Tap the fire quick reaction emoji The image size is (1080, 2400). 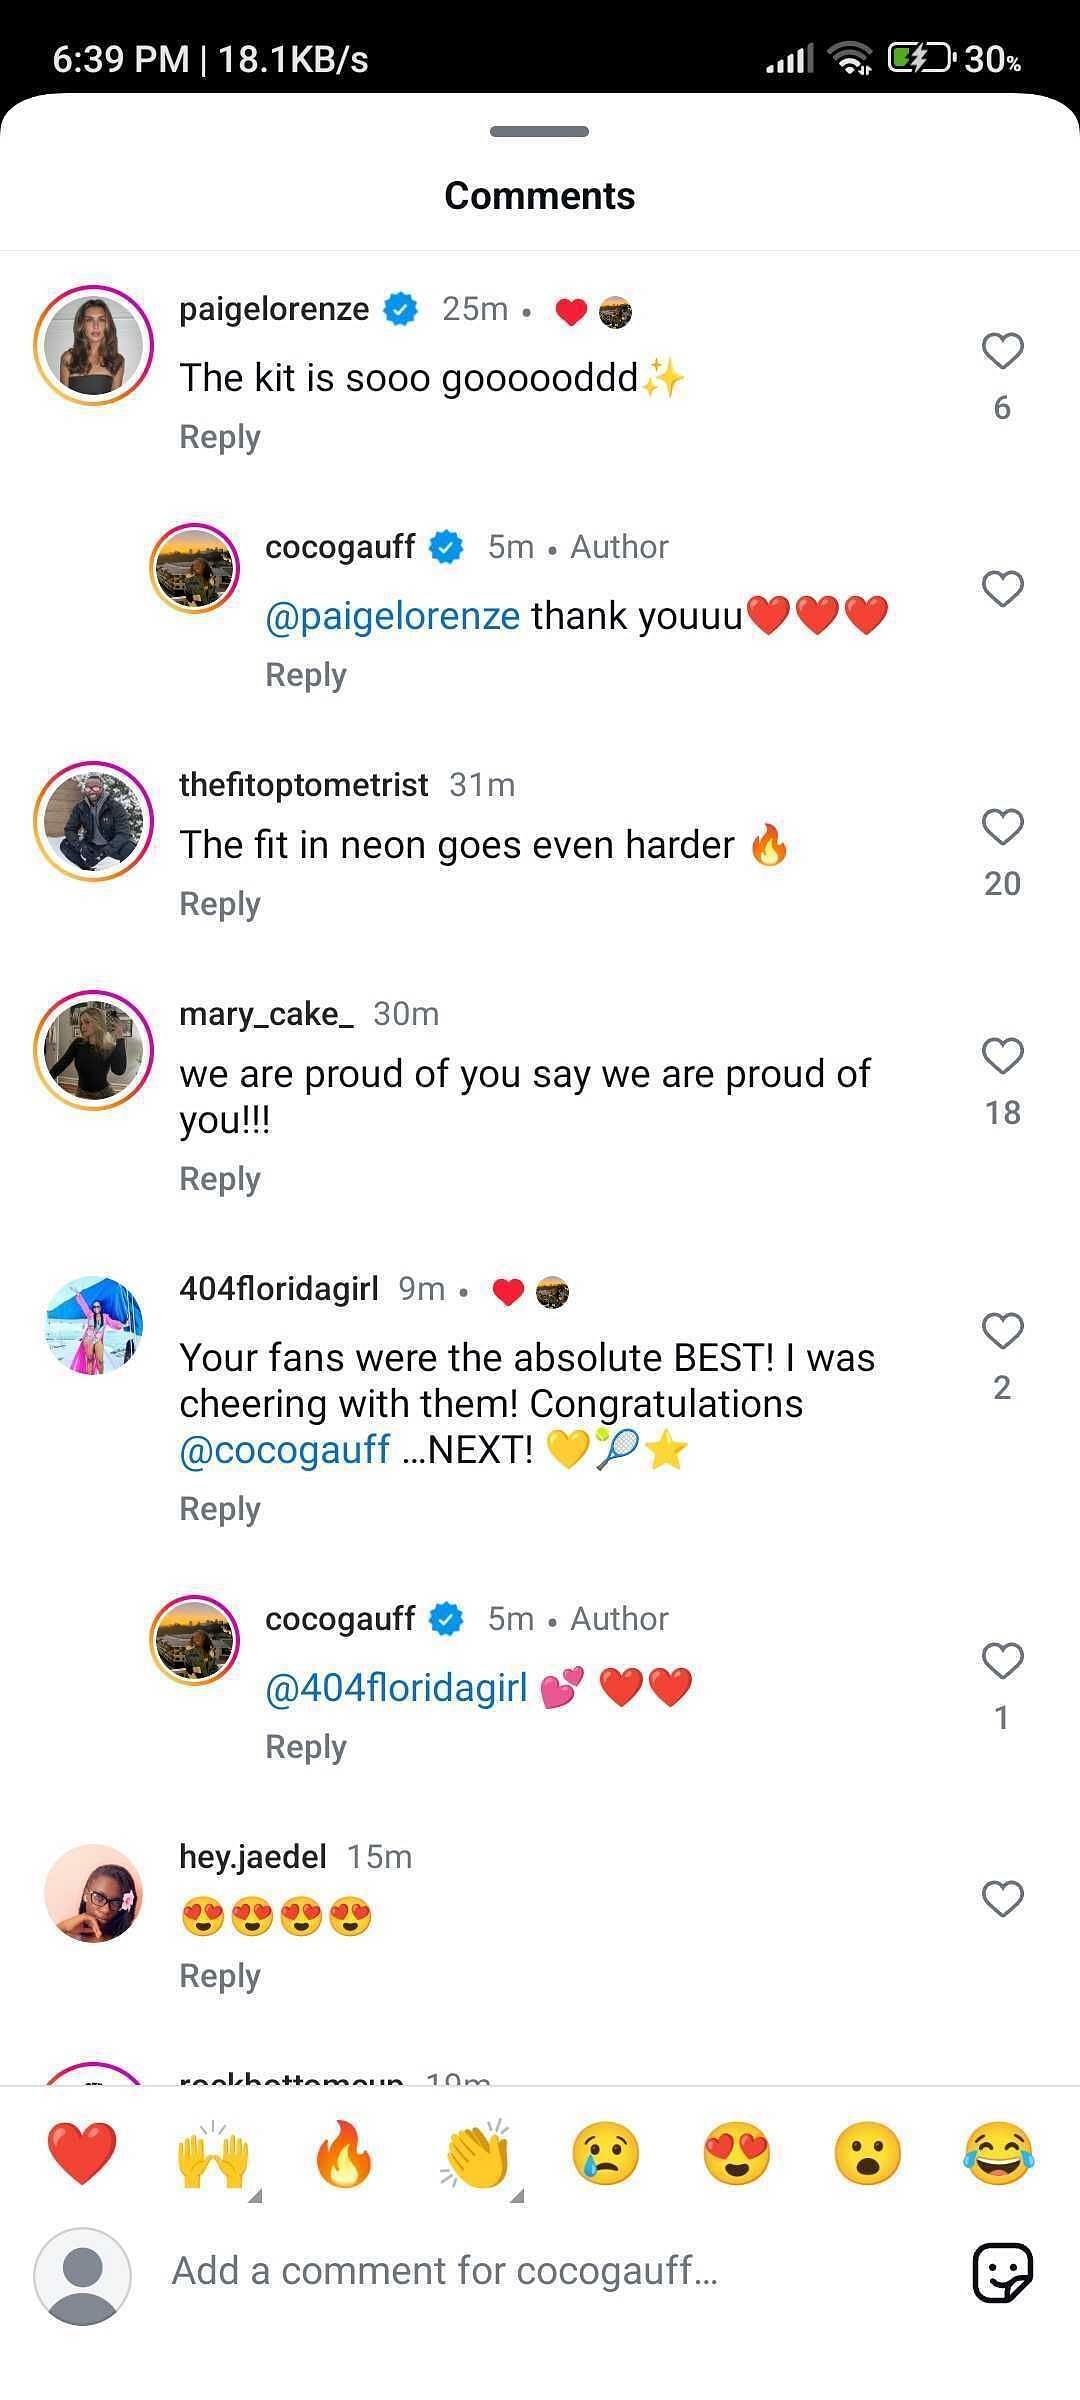pyautogui.click(x=344, y=2154)
